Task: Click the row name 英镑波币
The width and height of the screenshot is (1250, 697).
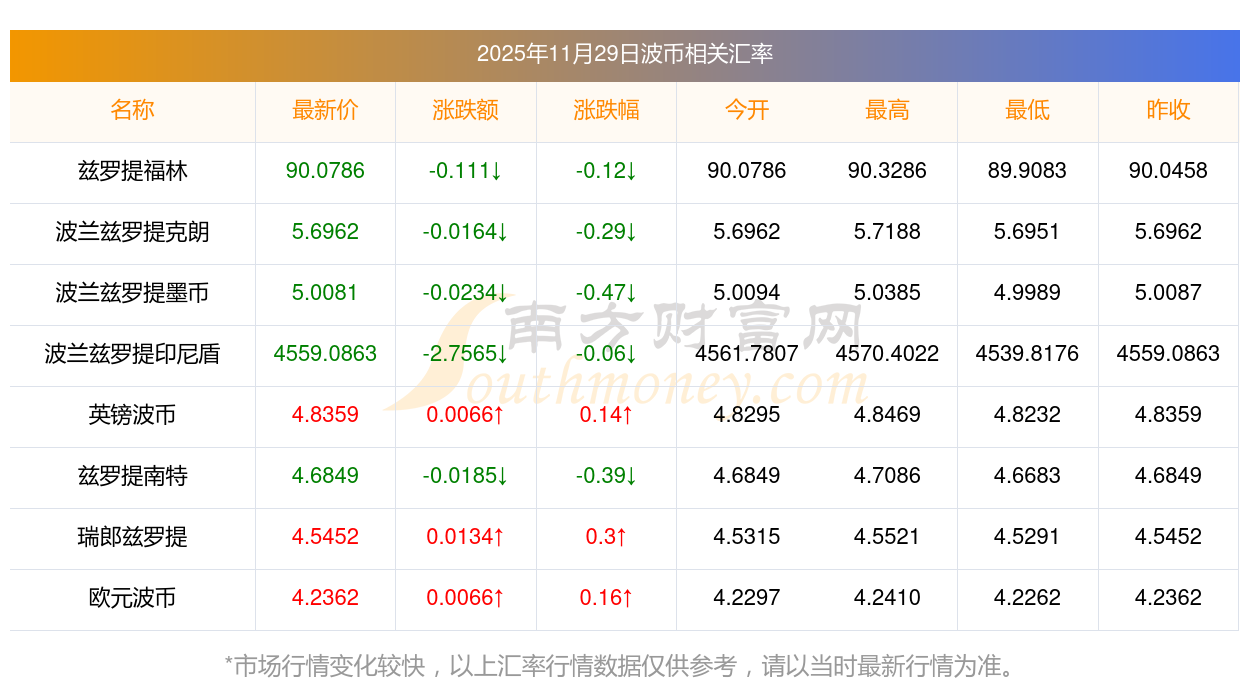Action: point(132,415)
